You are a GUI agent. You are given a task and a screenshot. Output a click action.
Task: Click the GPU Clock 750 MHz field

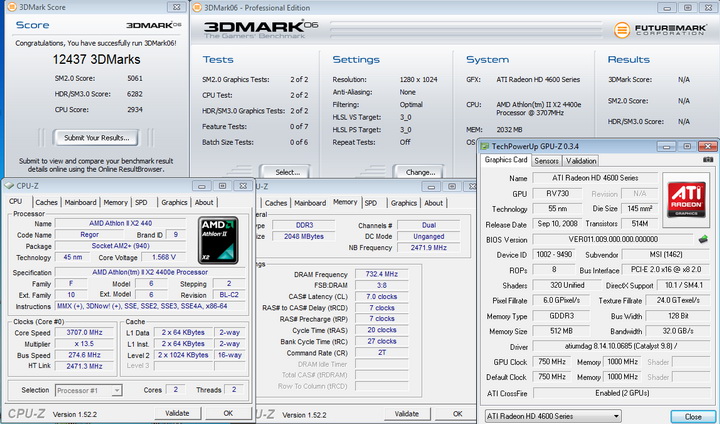(x=551, y=362)
